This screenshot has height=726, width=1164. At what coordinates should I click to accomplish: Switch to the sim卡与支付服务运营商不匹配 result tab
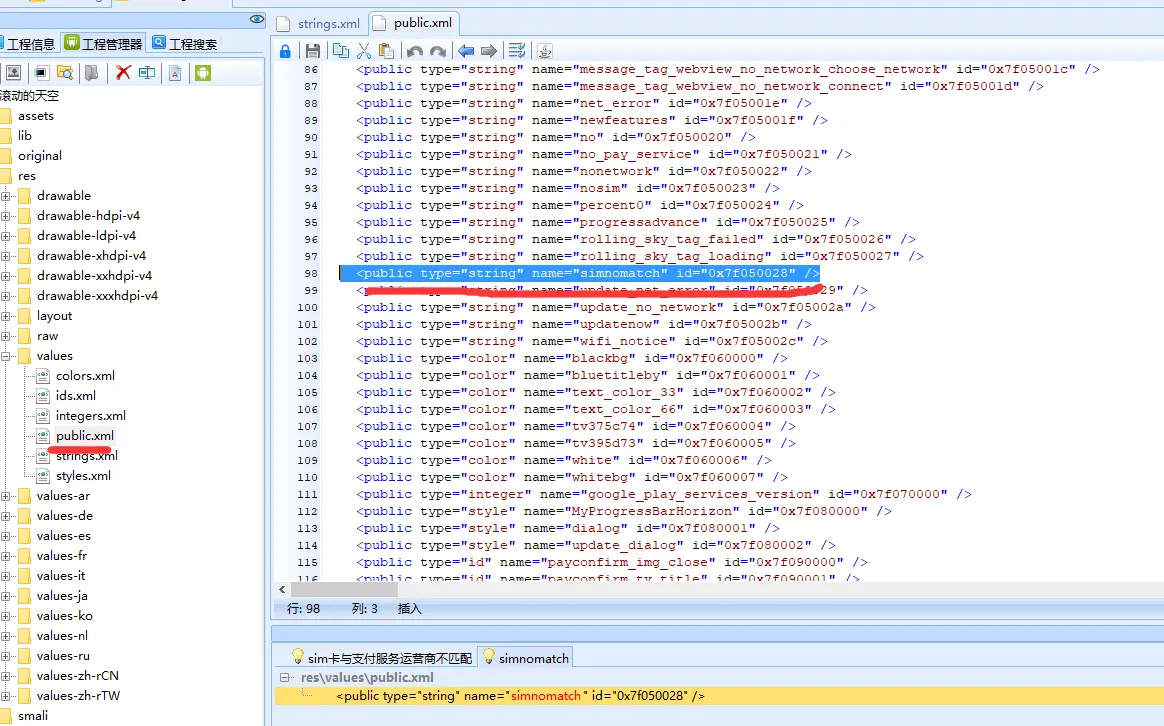(x=382, y=658)
